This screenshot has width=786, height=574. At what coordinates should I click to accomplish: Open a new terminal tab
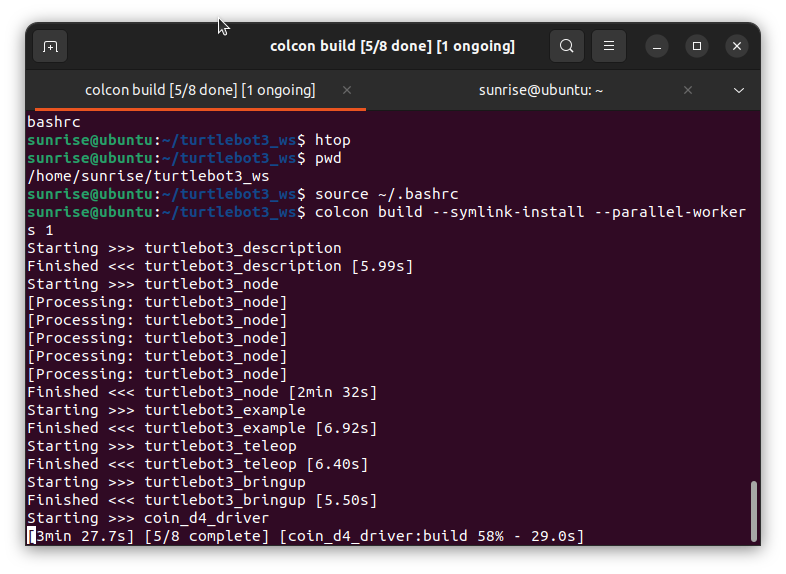click(x=50, y=46)
